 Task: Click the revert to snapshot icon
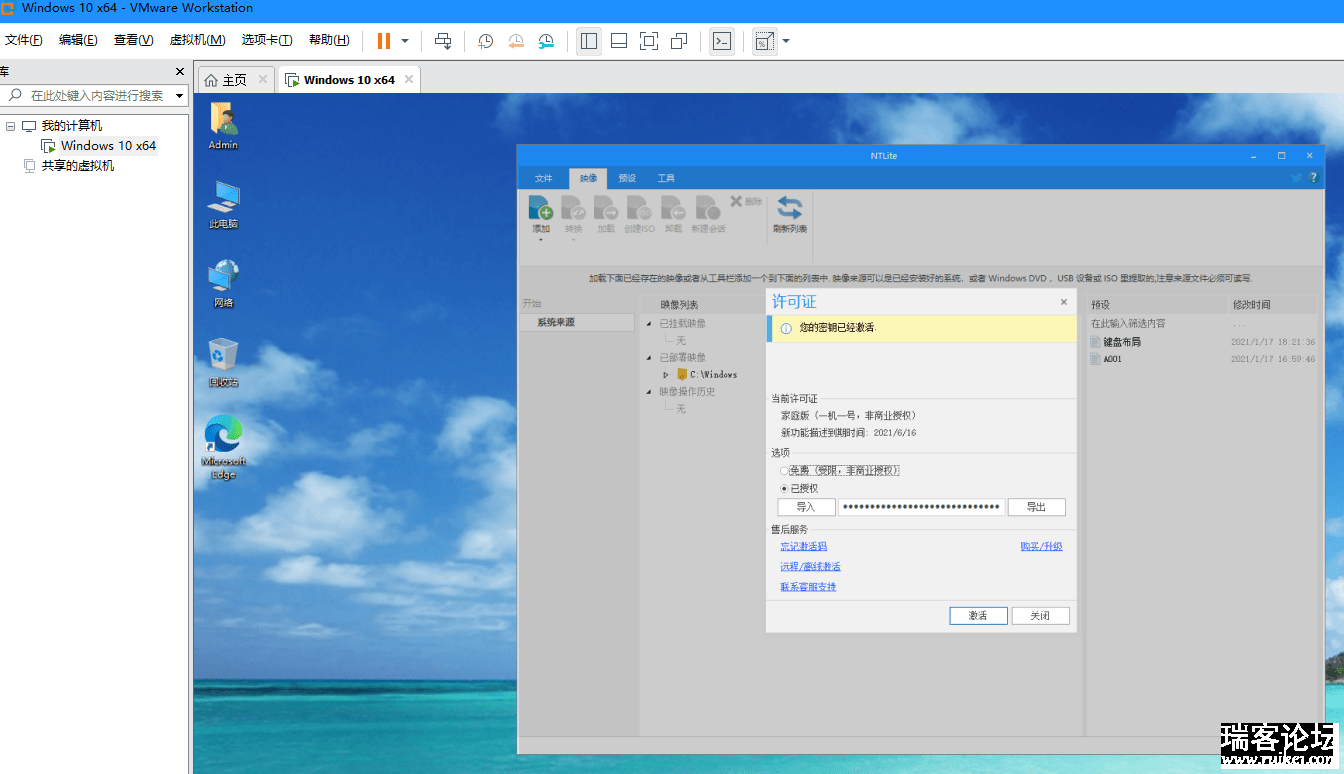(516, 41)
